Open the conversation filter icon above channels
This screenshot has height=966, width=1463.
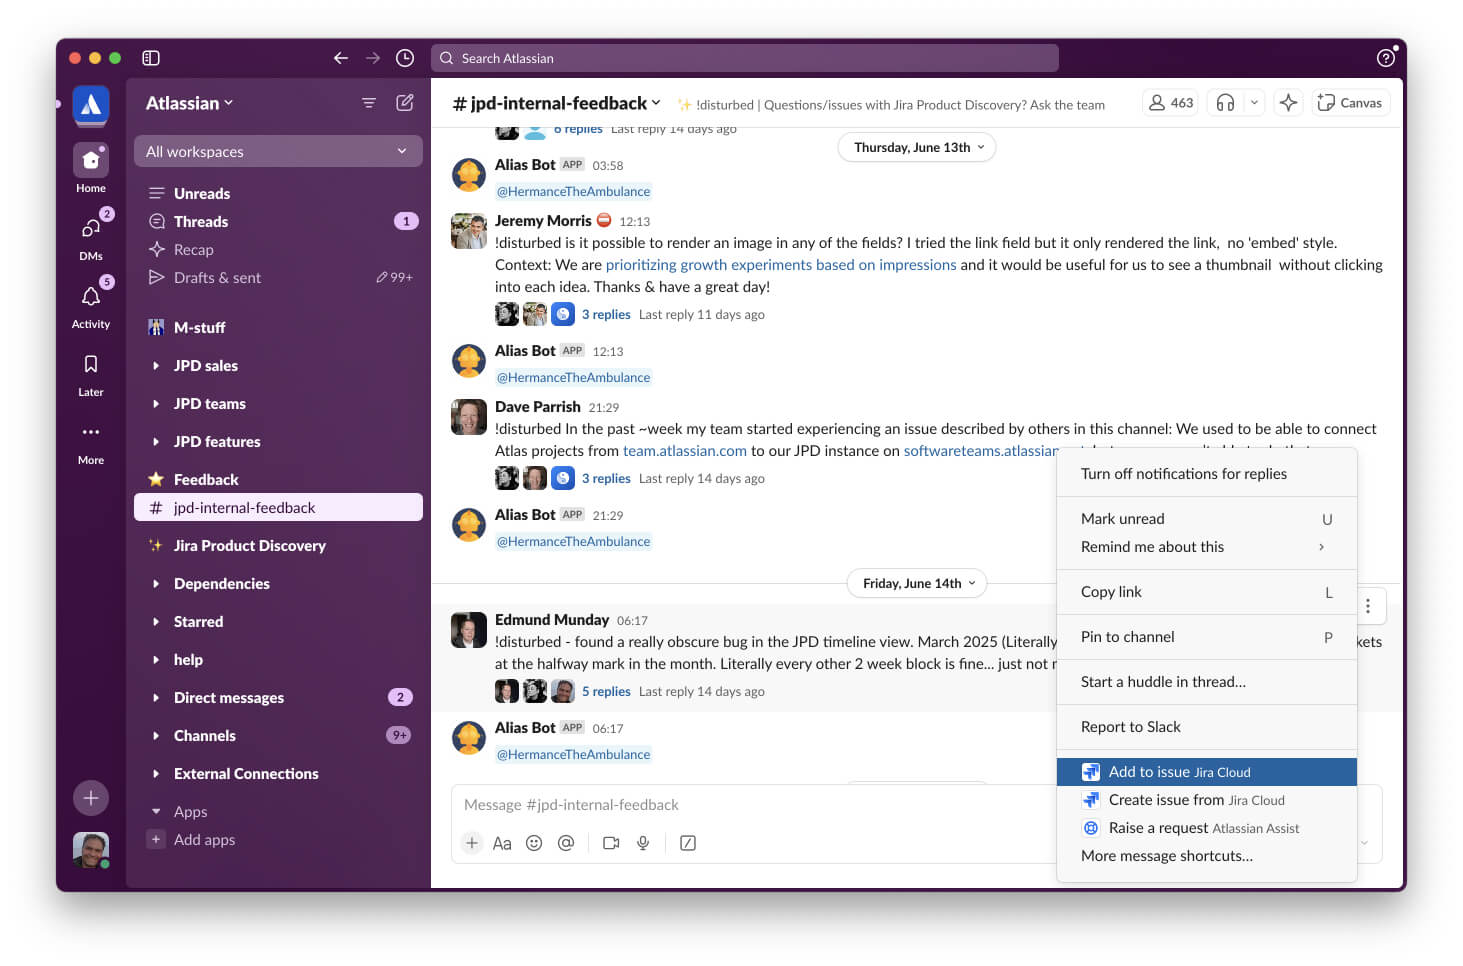(369, 102)
